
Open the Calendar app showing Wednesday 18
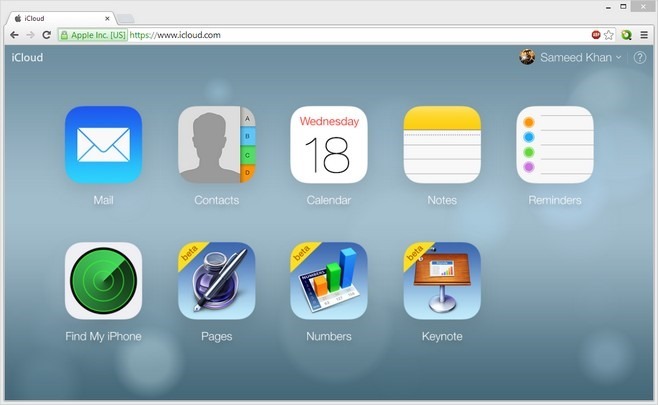pos(329,144)
